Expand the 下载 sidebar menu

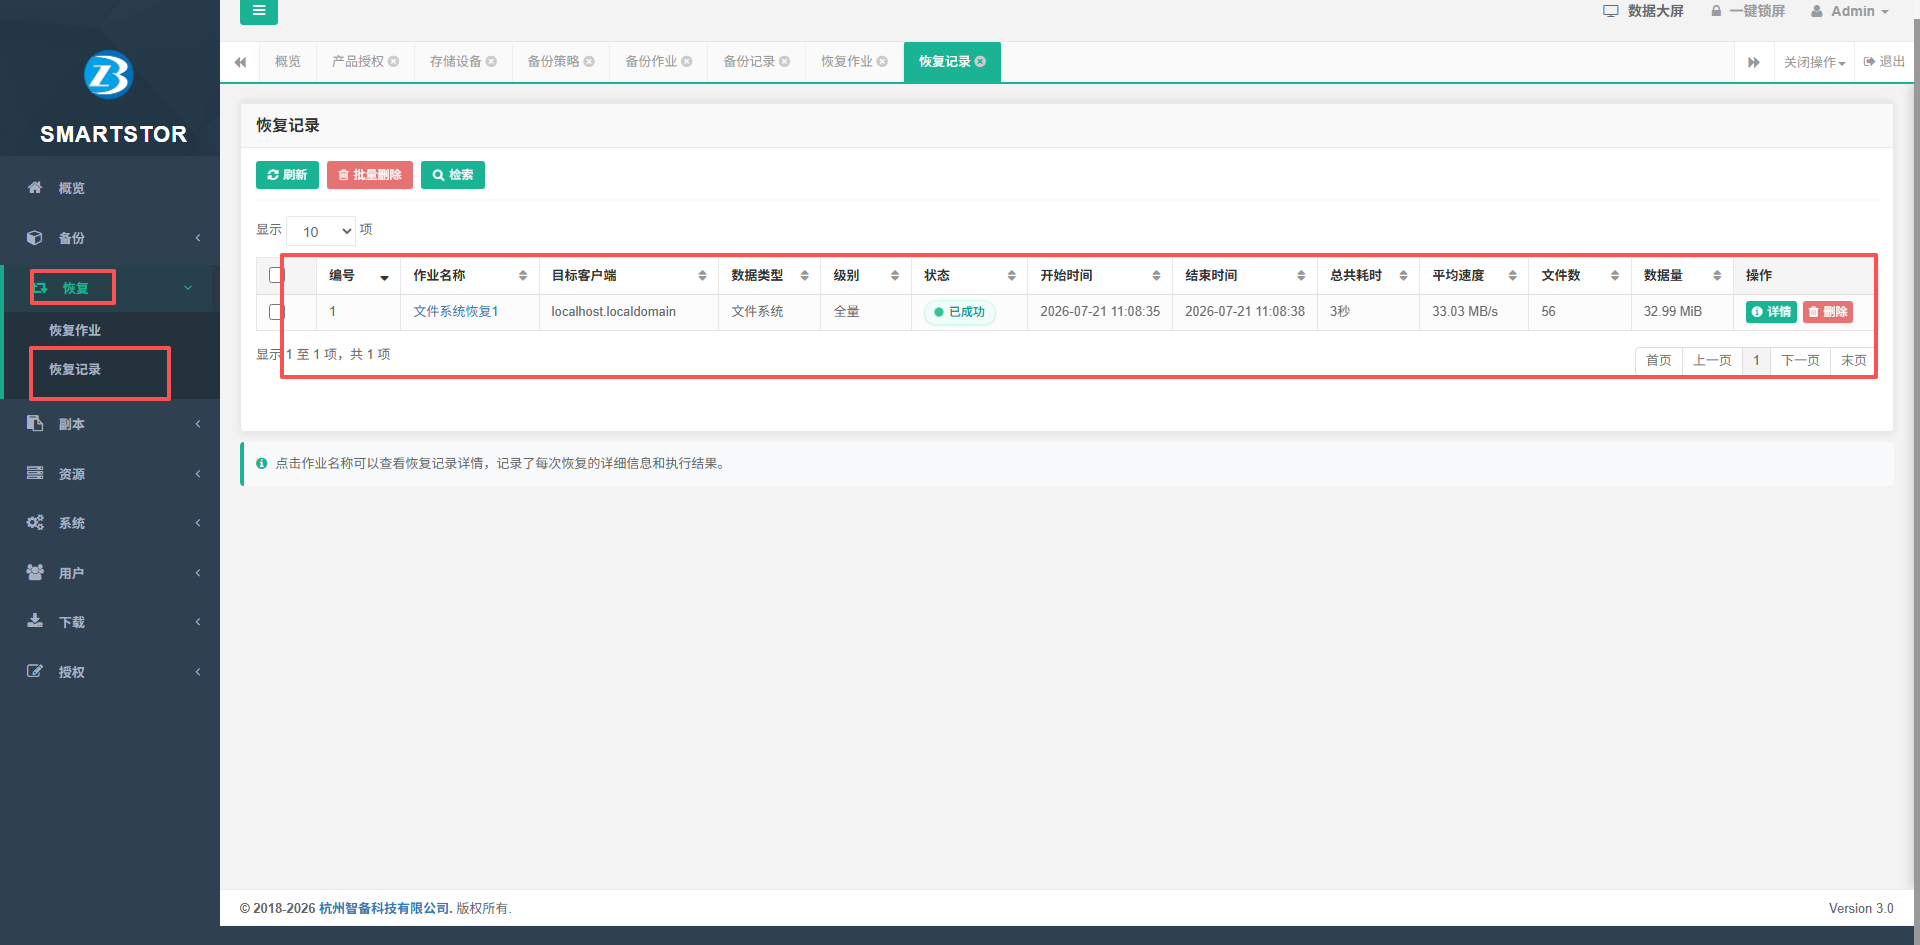[x=110, y=622]
